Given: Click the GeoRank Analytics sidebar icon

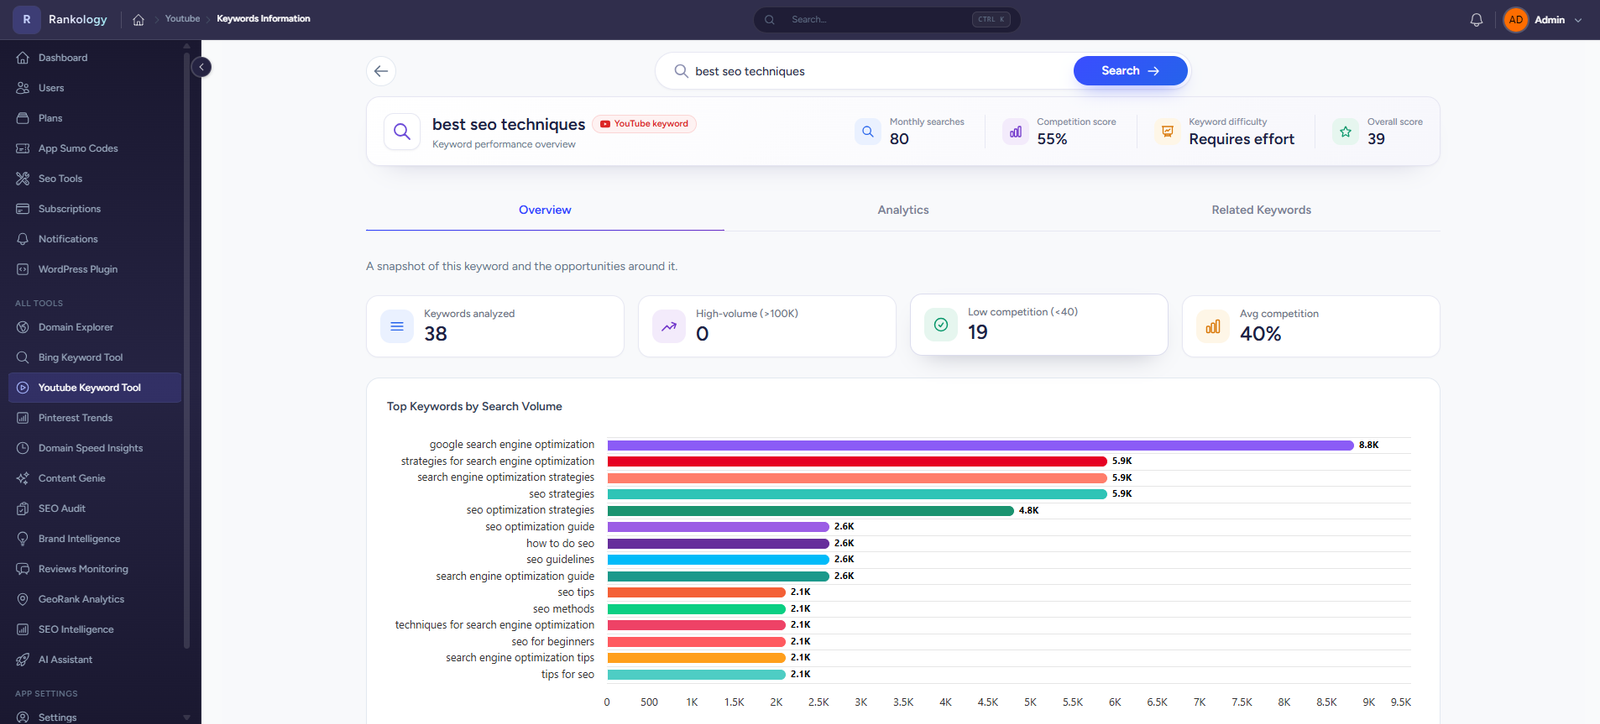Looking at the screenshot, I should click(x=22, y=599).
